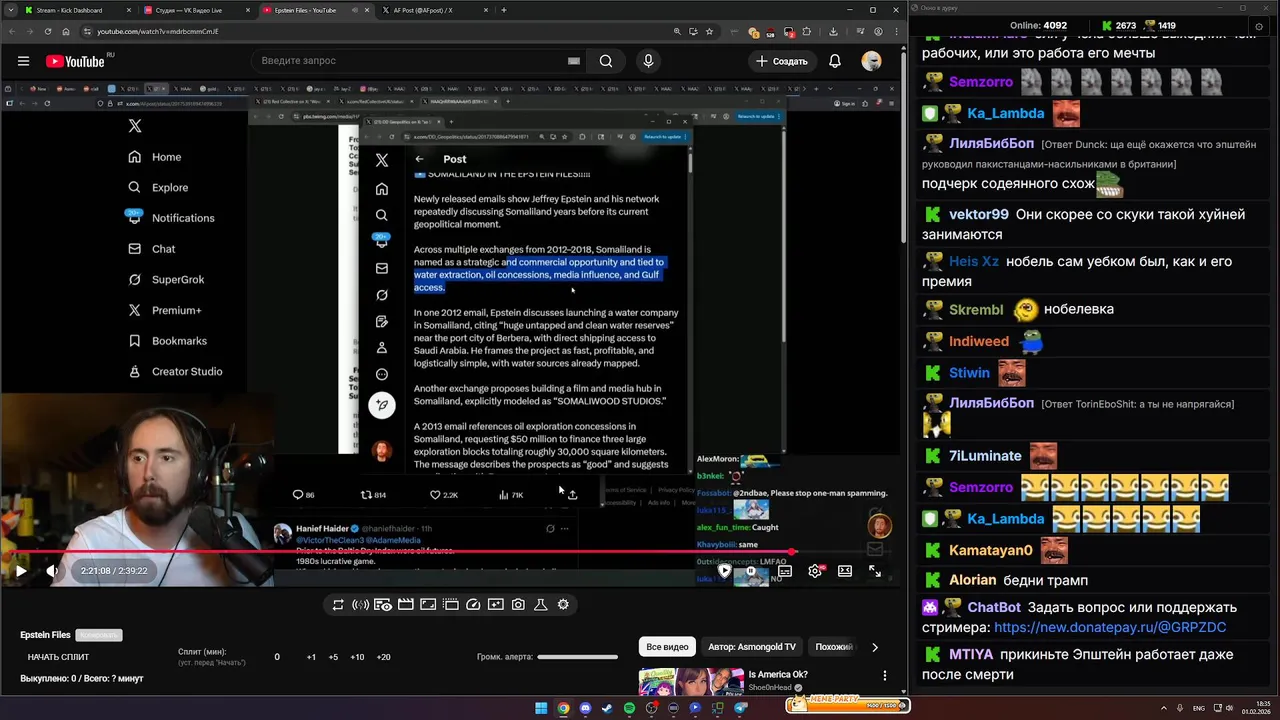Click the flask icon below video
The width and height of the screenshot is (1280, 720).
[541, 605]
